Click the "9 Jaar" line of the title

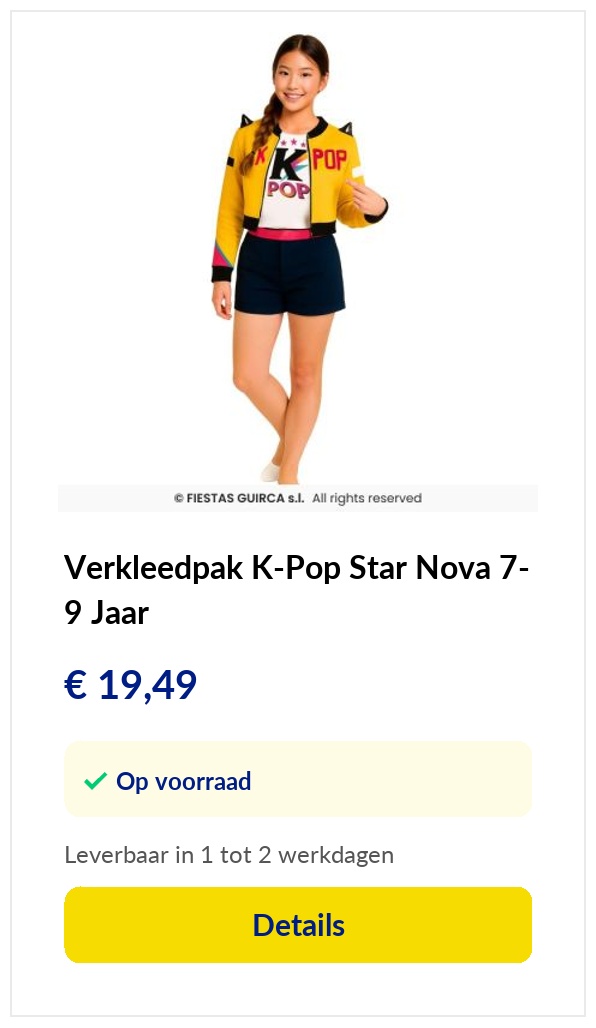106,613
